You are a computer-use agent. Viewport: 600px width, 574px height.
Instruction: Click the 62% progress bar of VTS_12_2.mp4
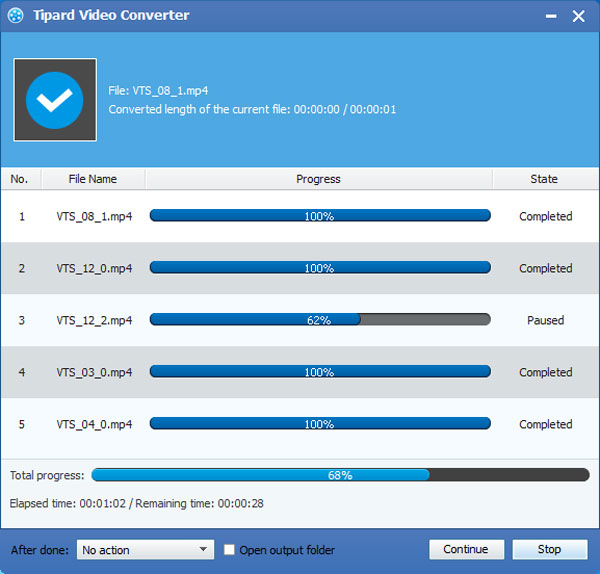[x=320, y=320]
